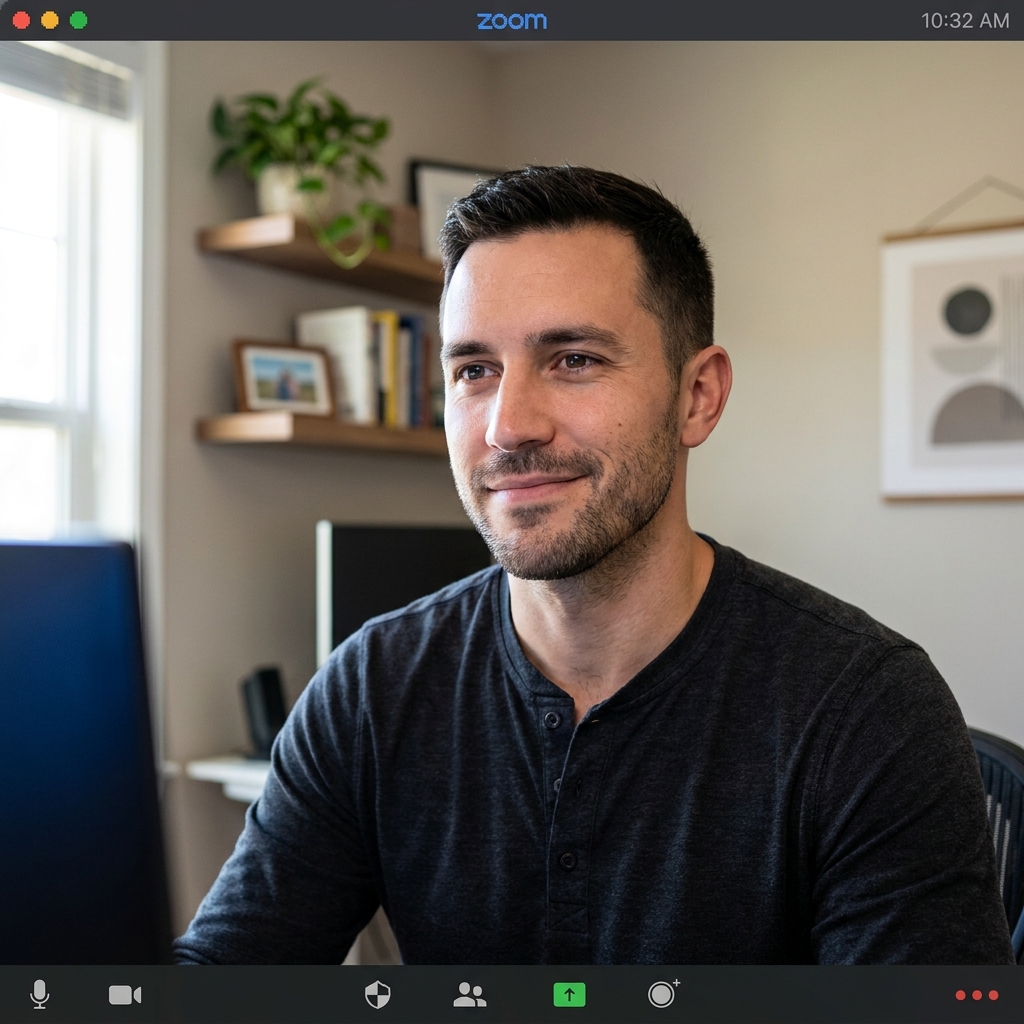Open the red three-dot More menu
The height and width of the screenshot is (1024, 1024).
pos(976,994)
